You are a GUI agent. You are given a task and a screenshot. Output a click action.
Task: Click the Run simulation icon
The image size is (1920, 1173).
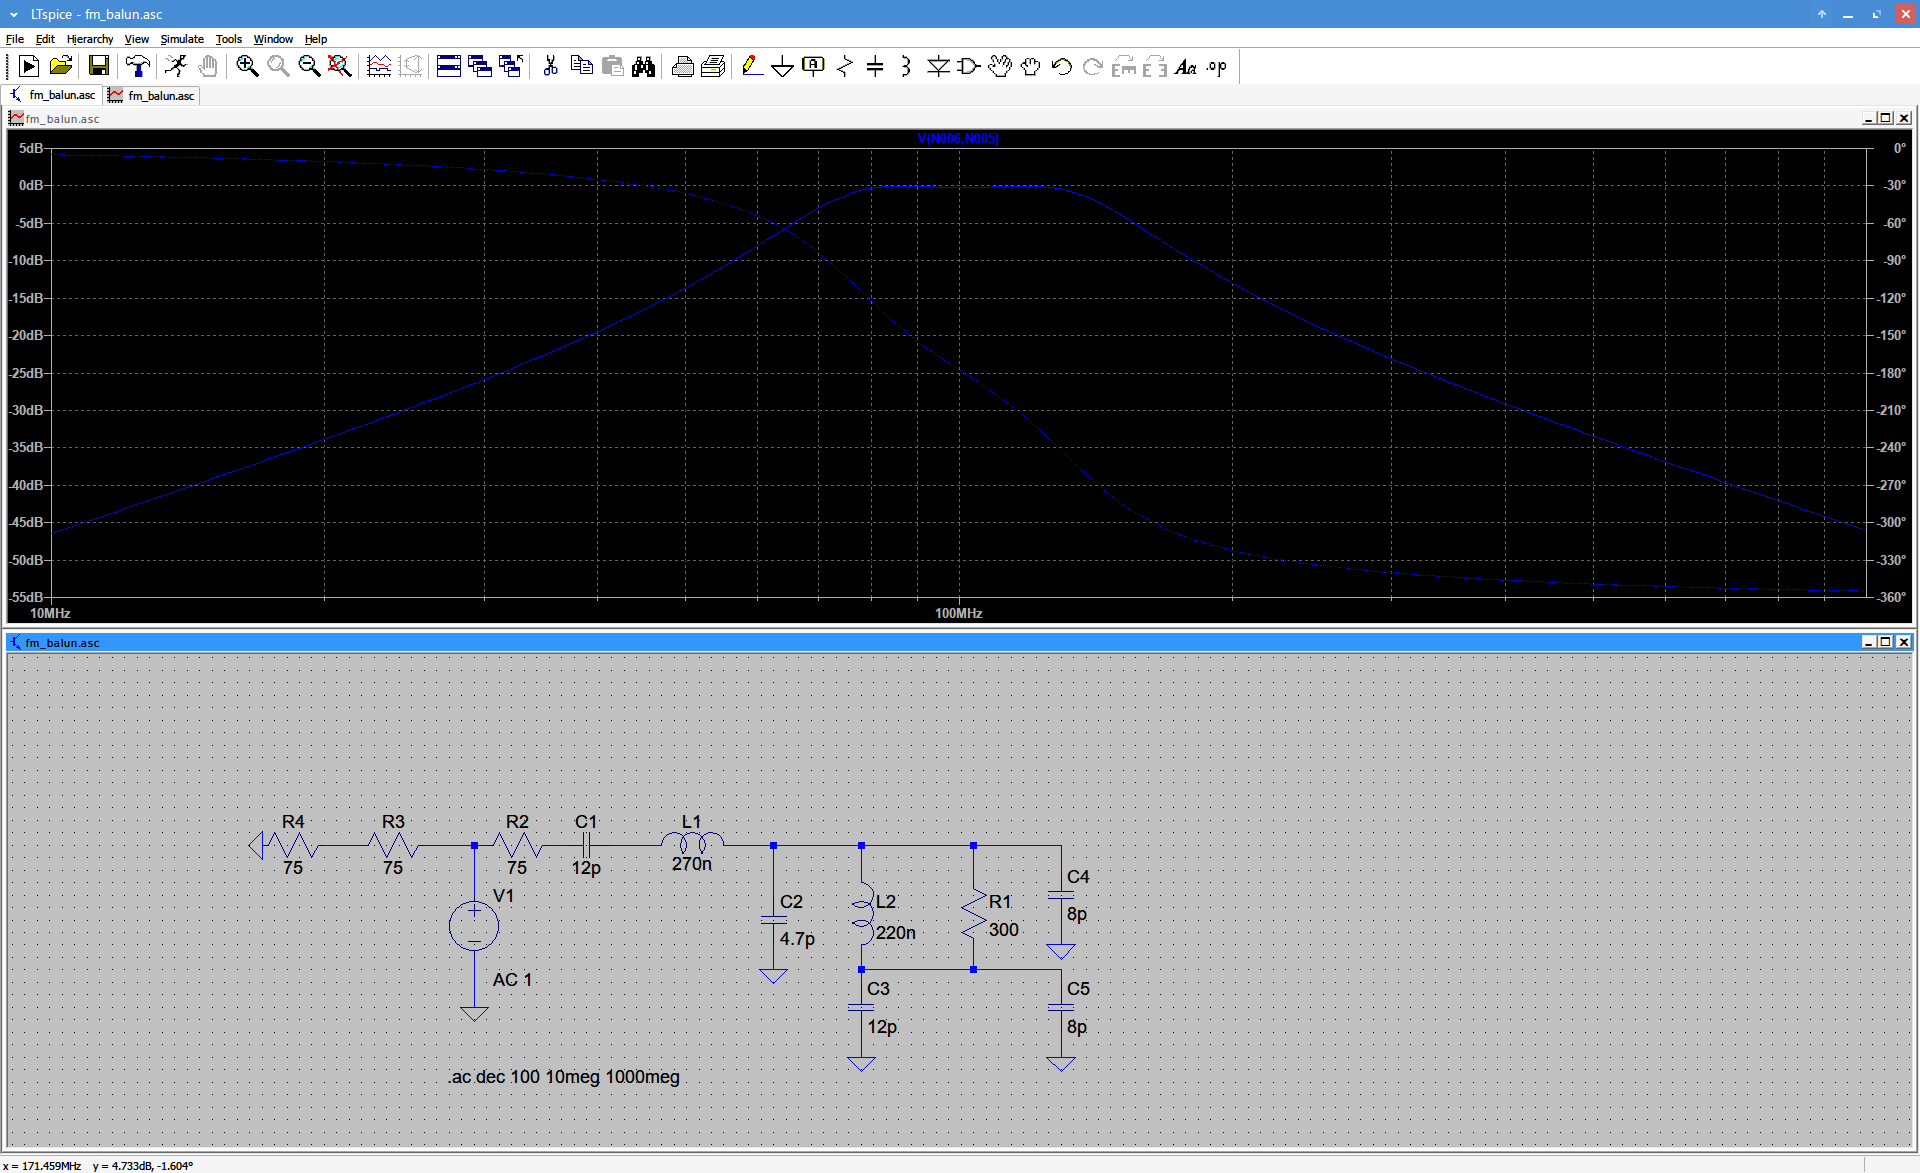pyautogui.click(x=175, y=66)
